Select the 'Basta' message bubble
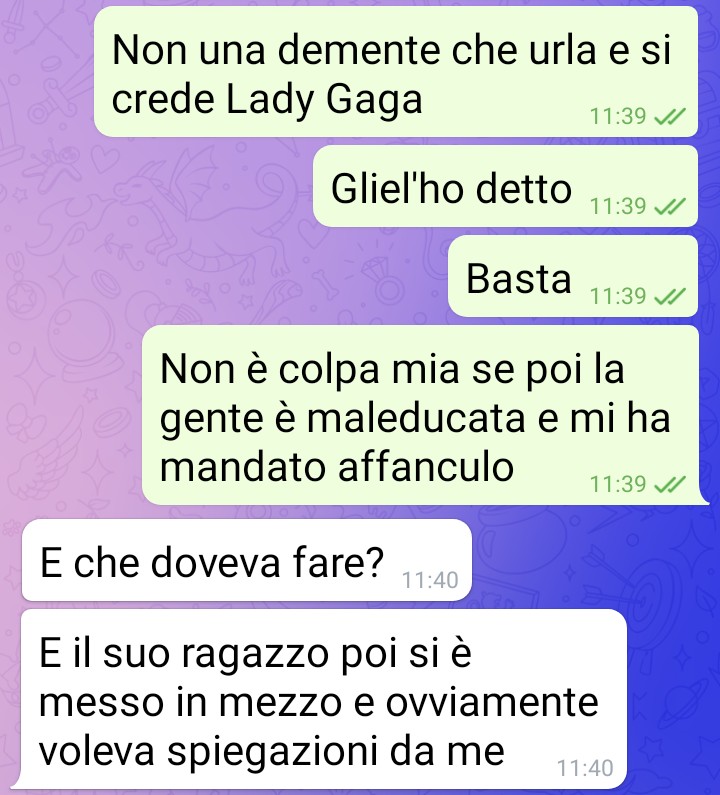 click(573, 276)
